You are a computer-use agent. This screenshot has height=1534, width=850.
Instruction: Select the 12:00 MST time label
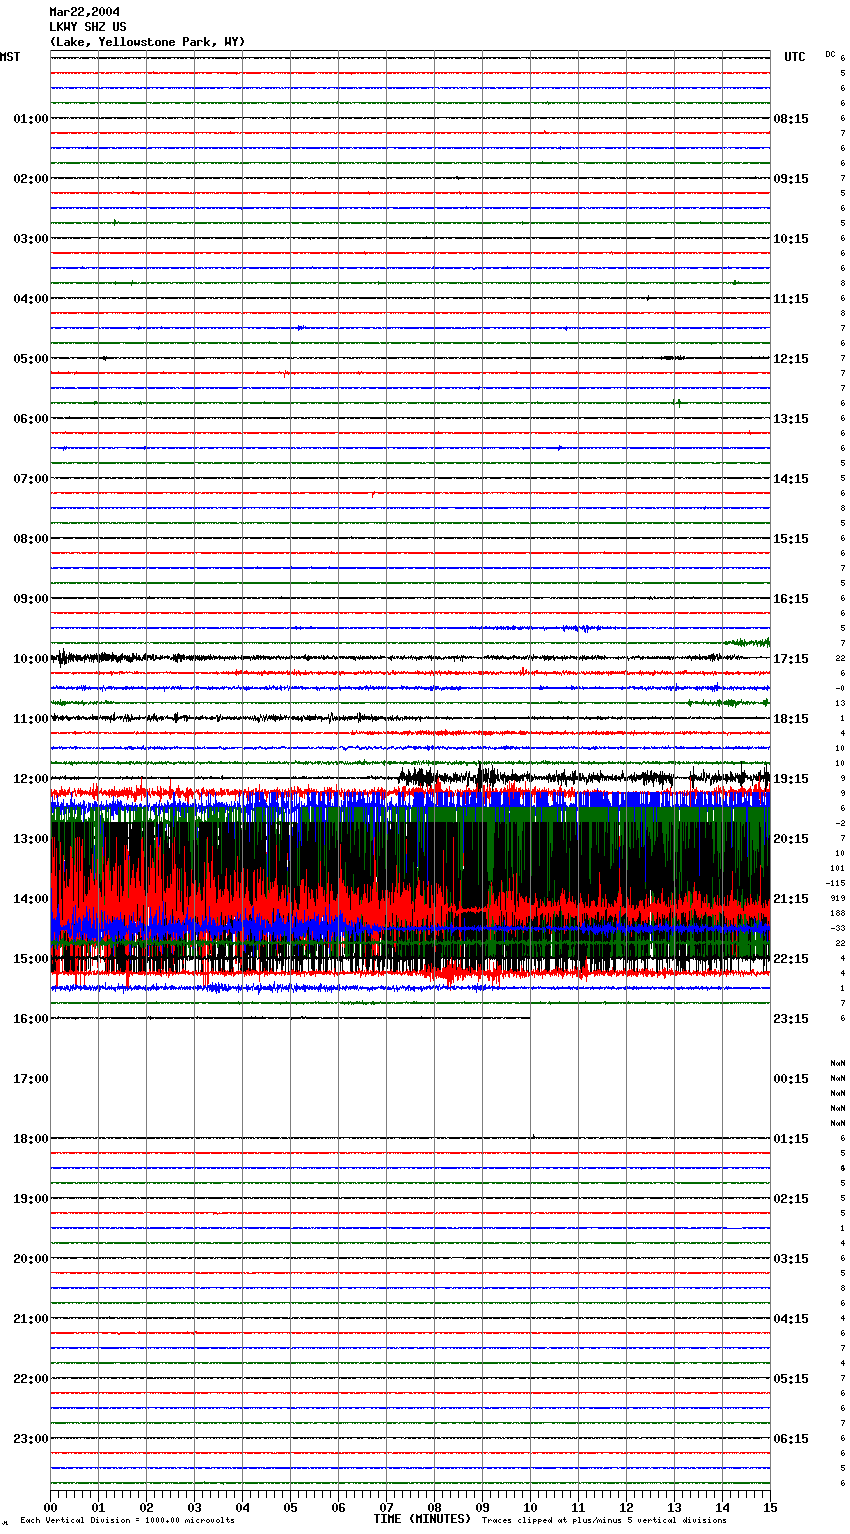[30, 779]
